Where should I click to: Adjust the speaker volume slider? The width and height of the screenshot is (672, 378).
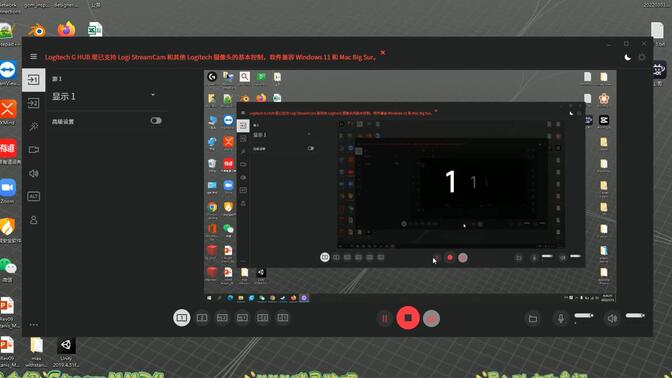[635, 315]
